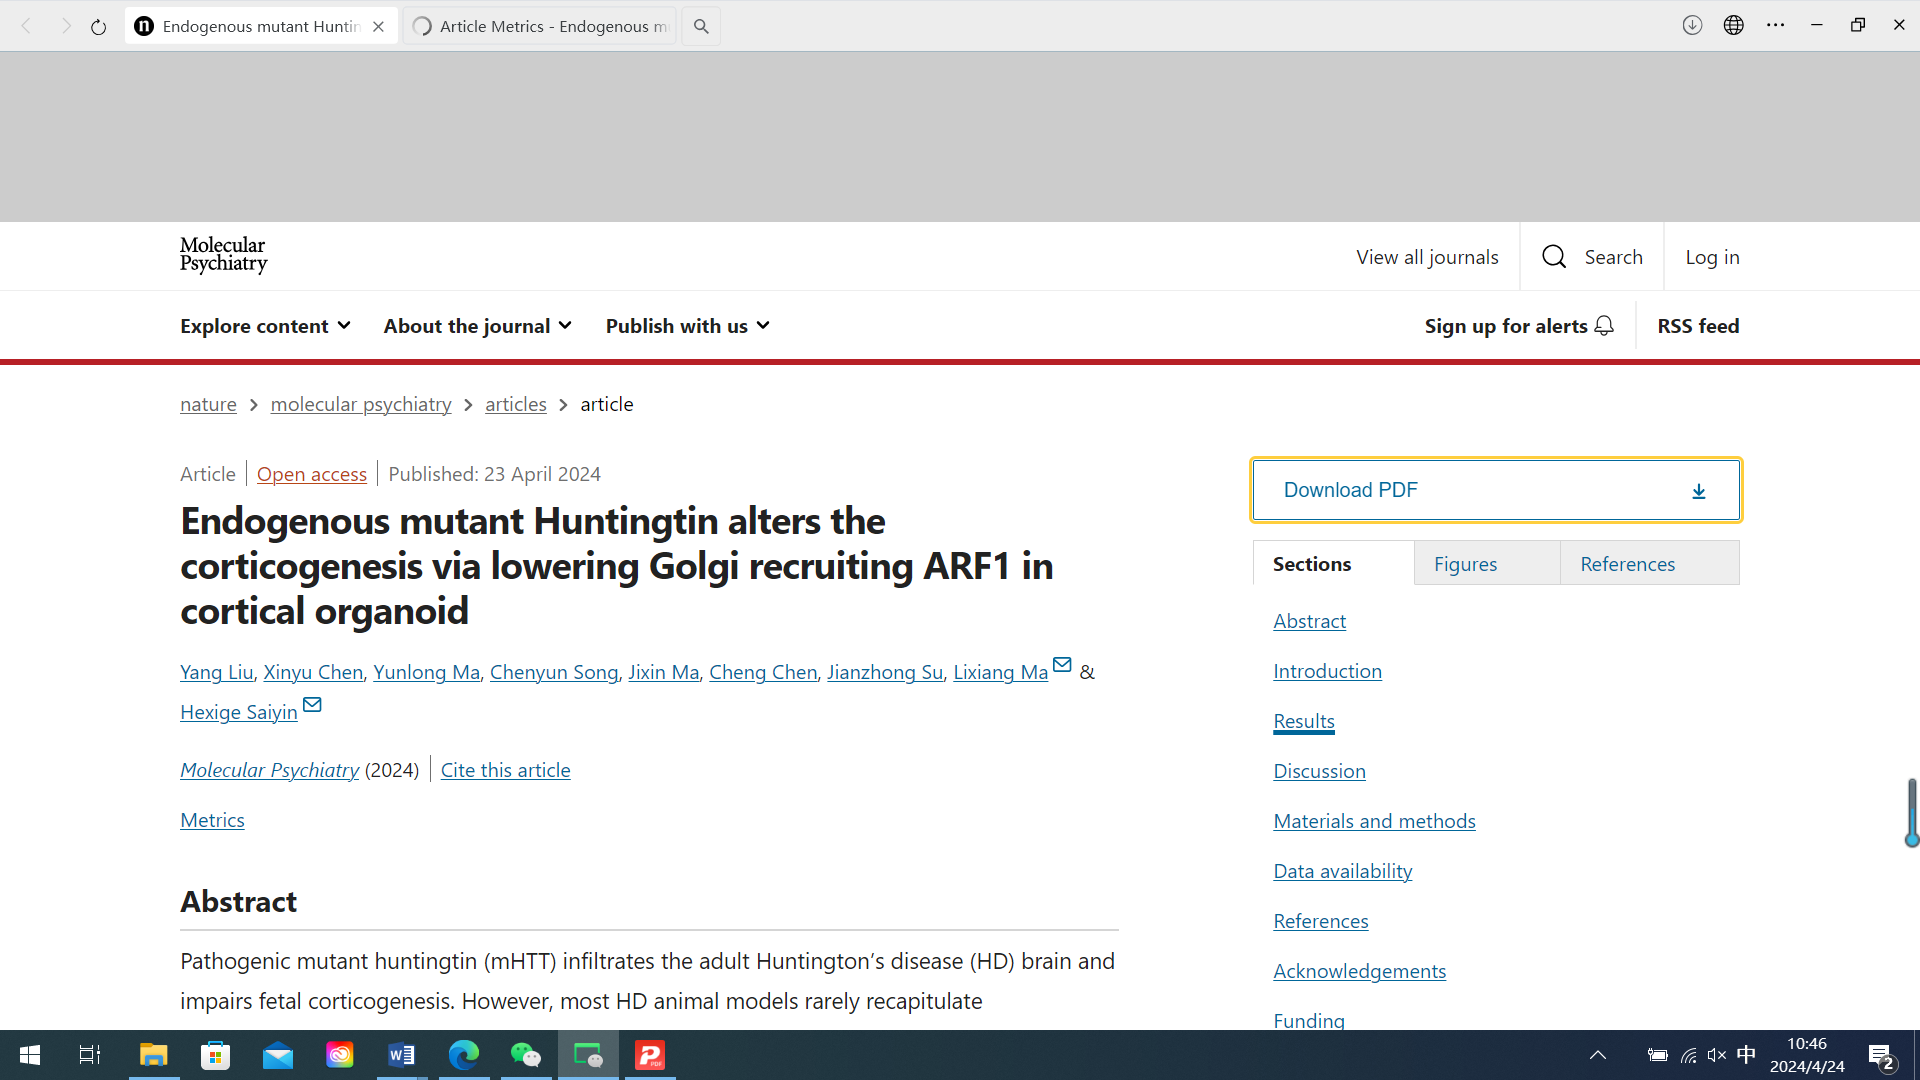Click the download arrow icon in Download PDF
The width and height of the screenshot is (1920, 1080).
1698,491
